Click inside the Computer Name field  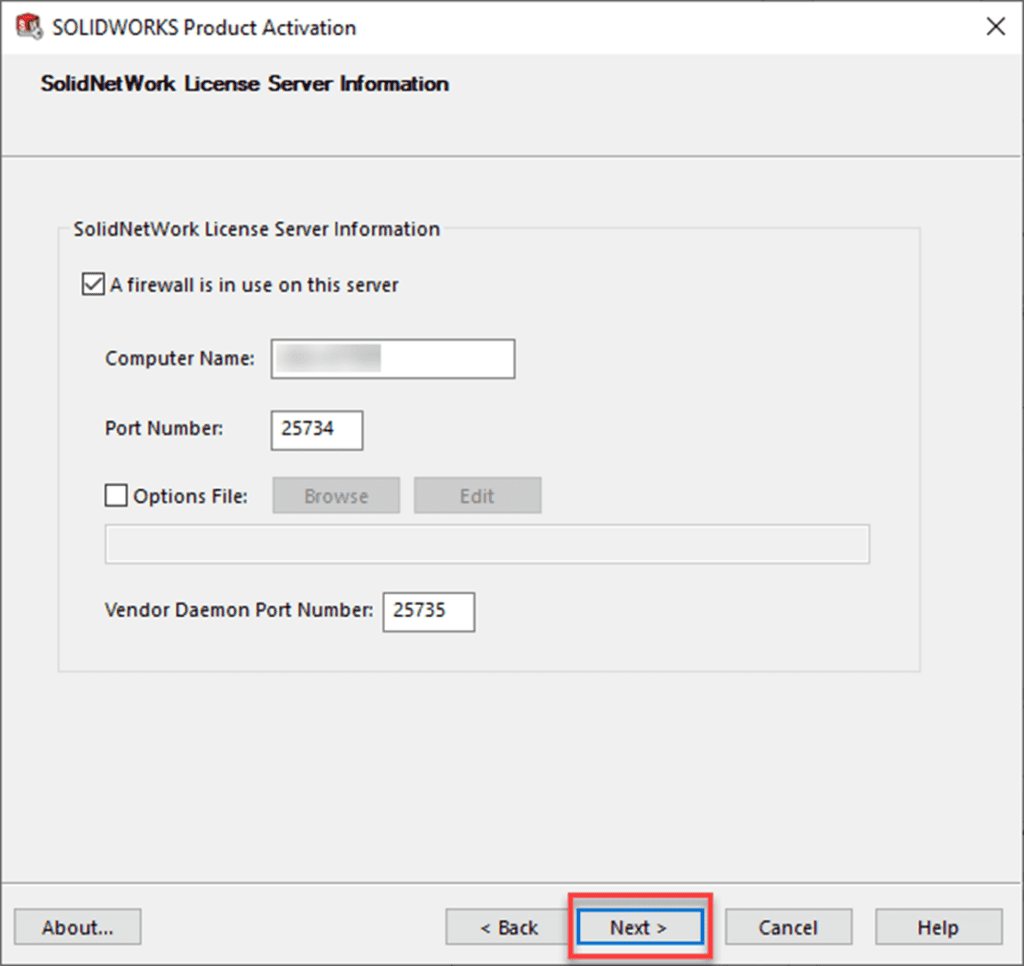[392, 358]
